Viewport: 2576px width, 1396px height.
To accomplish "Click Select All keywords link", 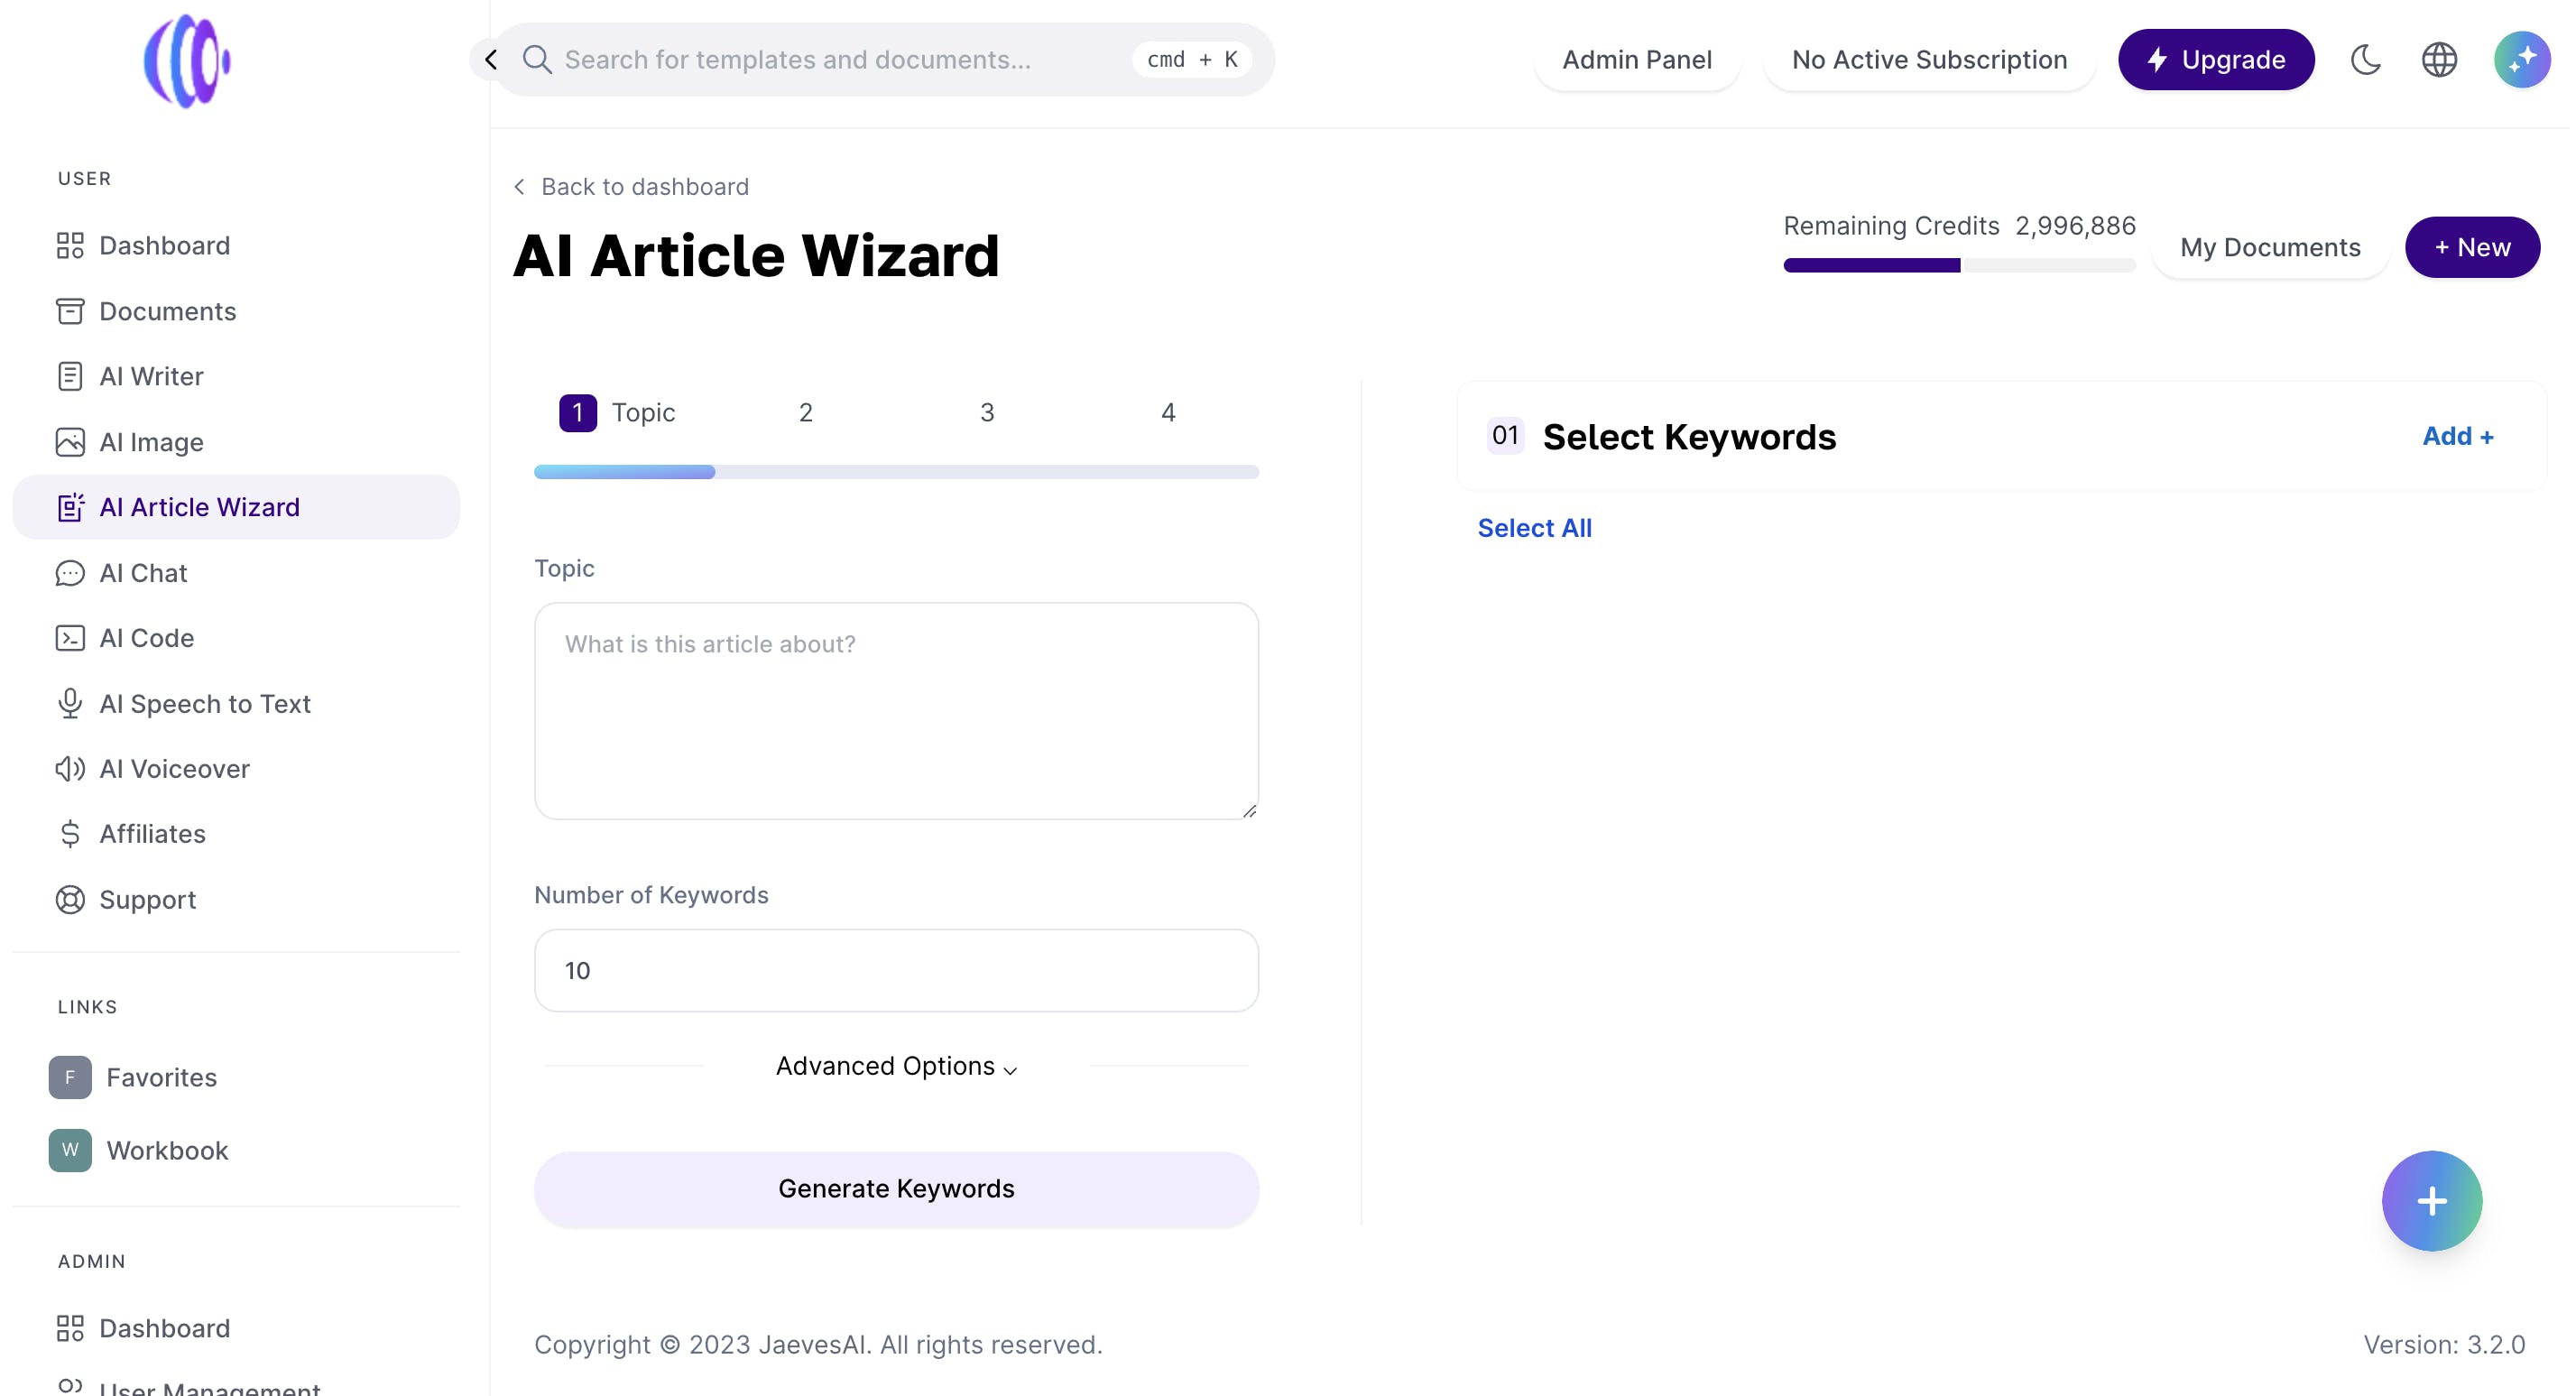I will [1534, 528].
